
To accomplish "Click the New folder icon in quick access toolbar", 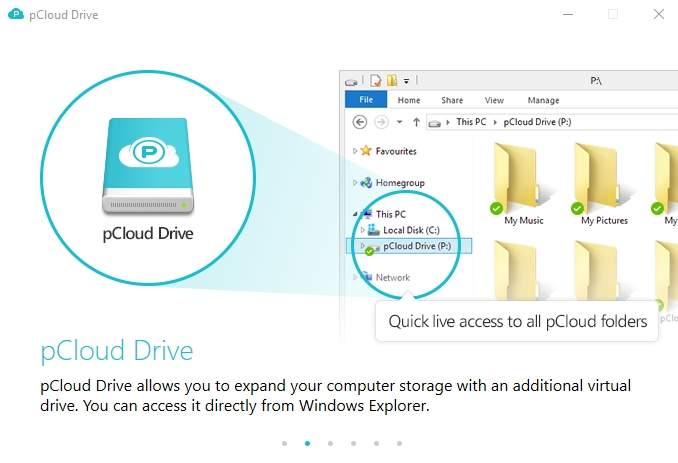I will (x=392, y=80).
